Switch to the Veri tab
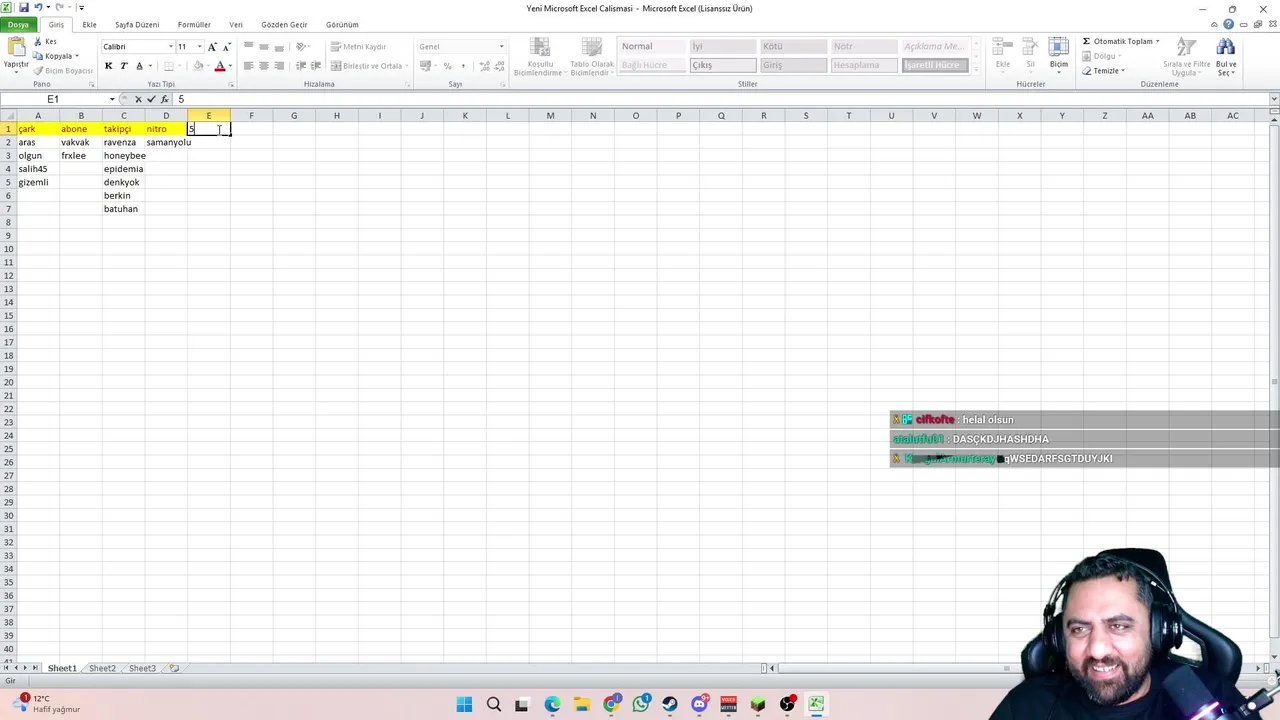This screenshot has height=720, width=1280. click(236, 24)
